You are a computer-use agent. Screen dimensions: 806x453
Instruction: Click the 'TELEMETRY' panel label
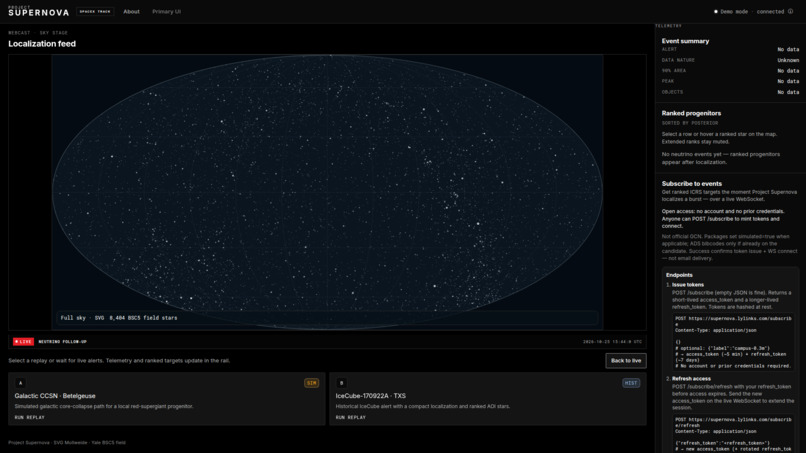tap(668, 26)
